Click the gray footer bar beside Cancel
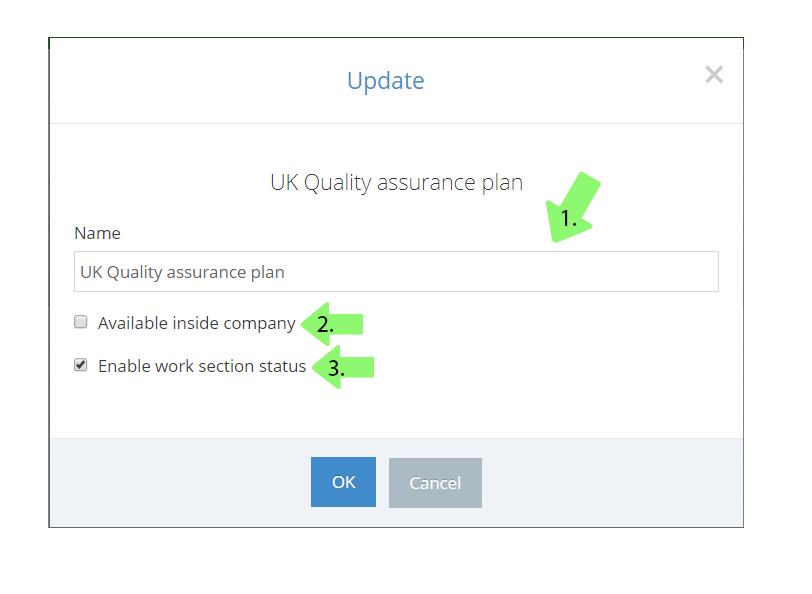812x594 pixels. pyautogui.click(x=611, y=483)
